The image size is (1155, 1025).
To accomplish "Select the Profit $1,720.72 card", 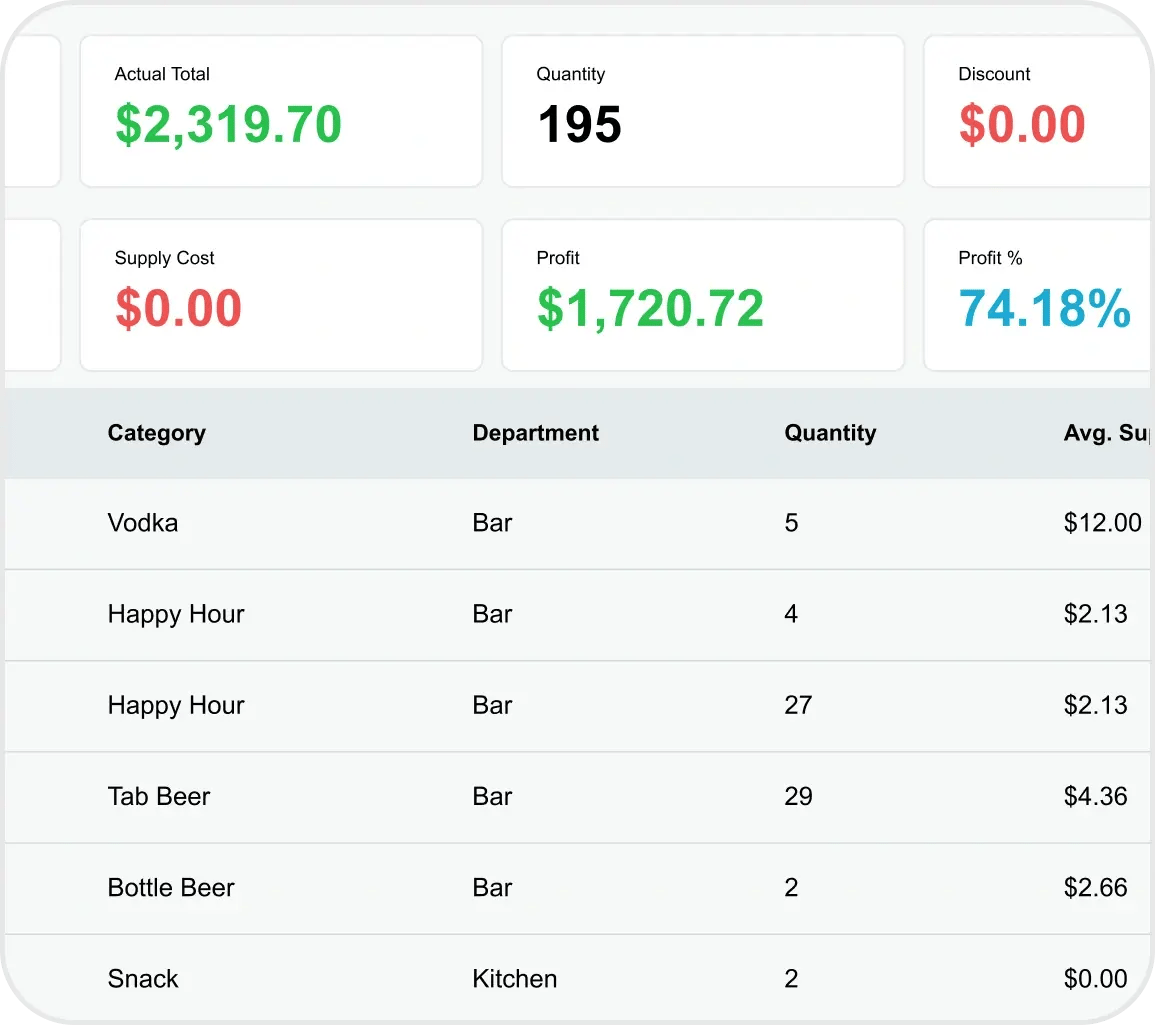I will [x=702, y=295].
